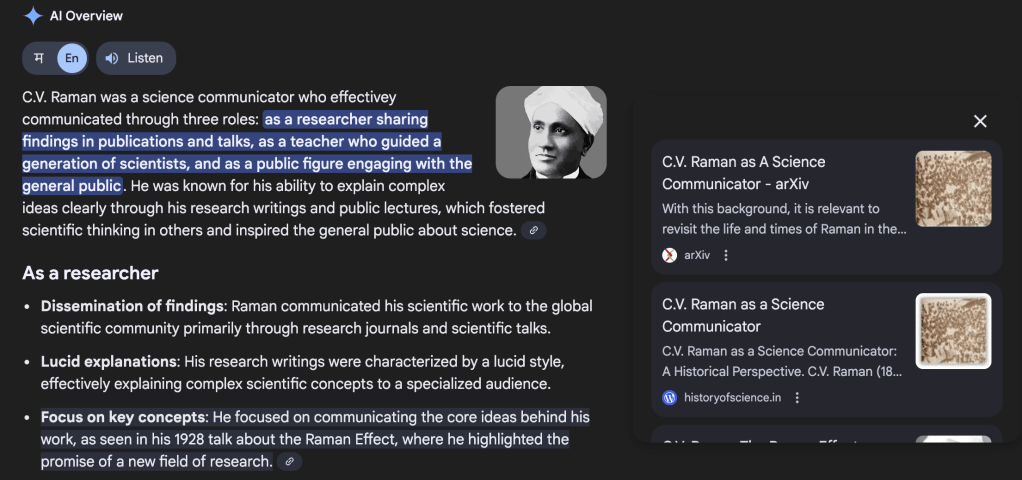1022x480 pixels.
Task: Click the arXiv site logo icon
Action: tap(670, 255)
